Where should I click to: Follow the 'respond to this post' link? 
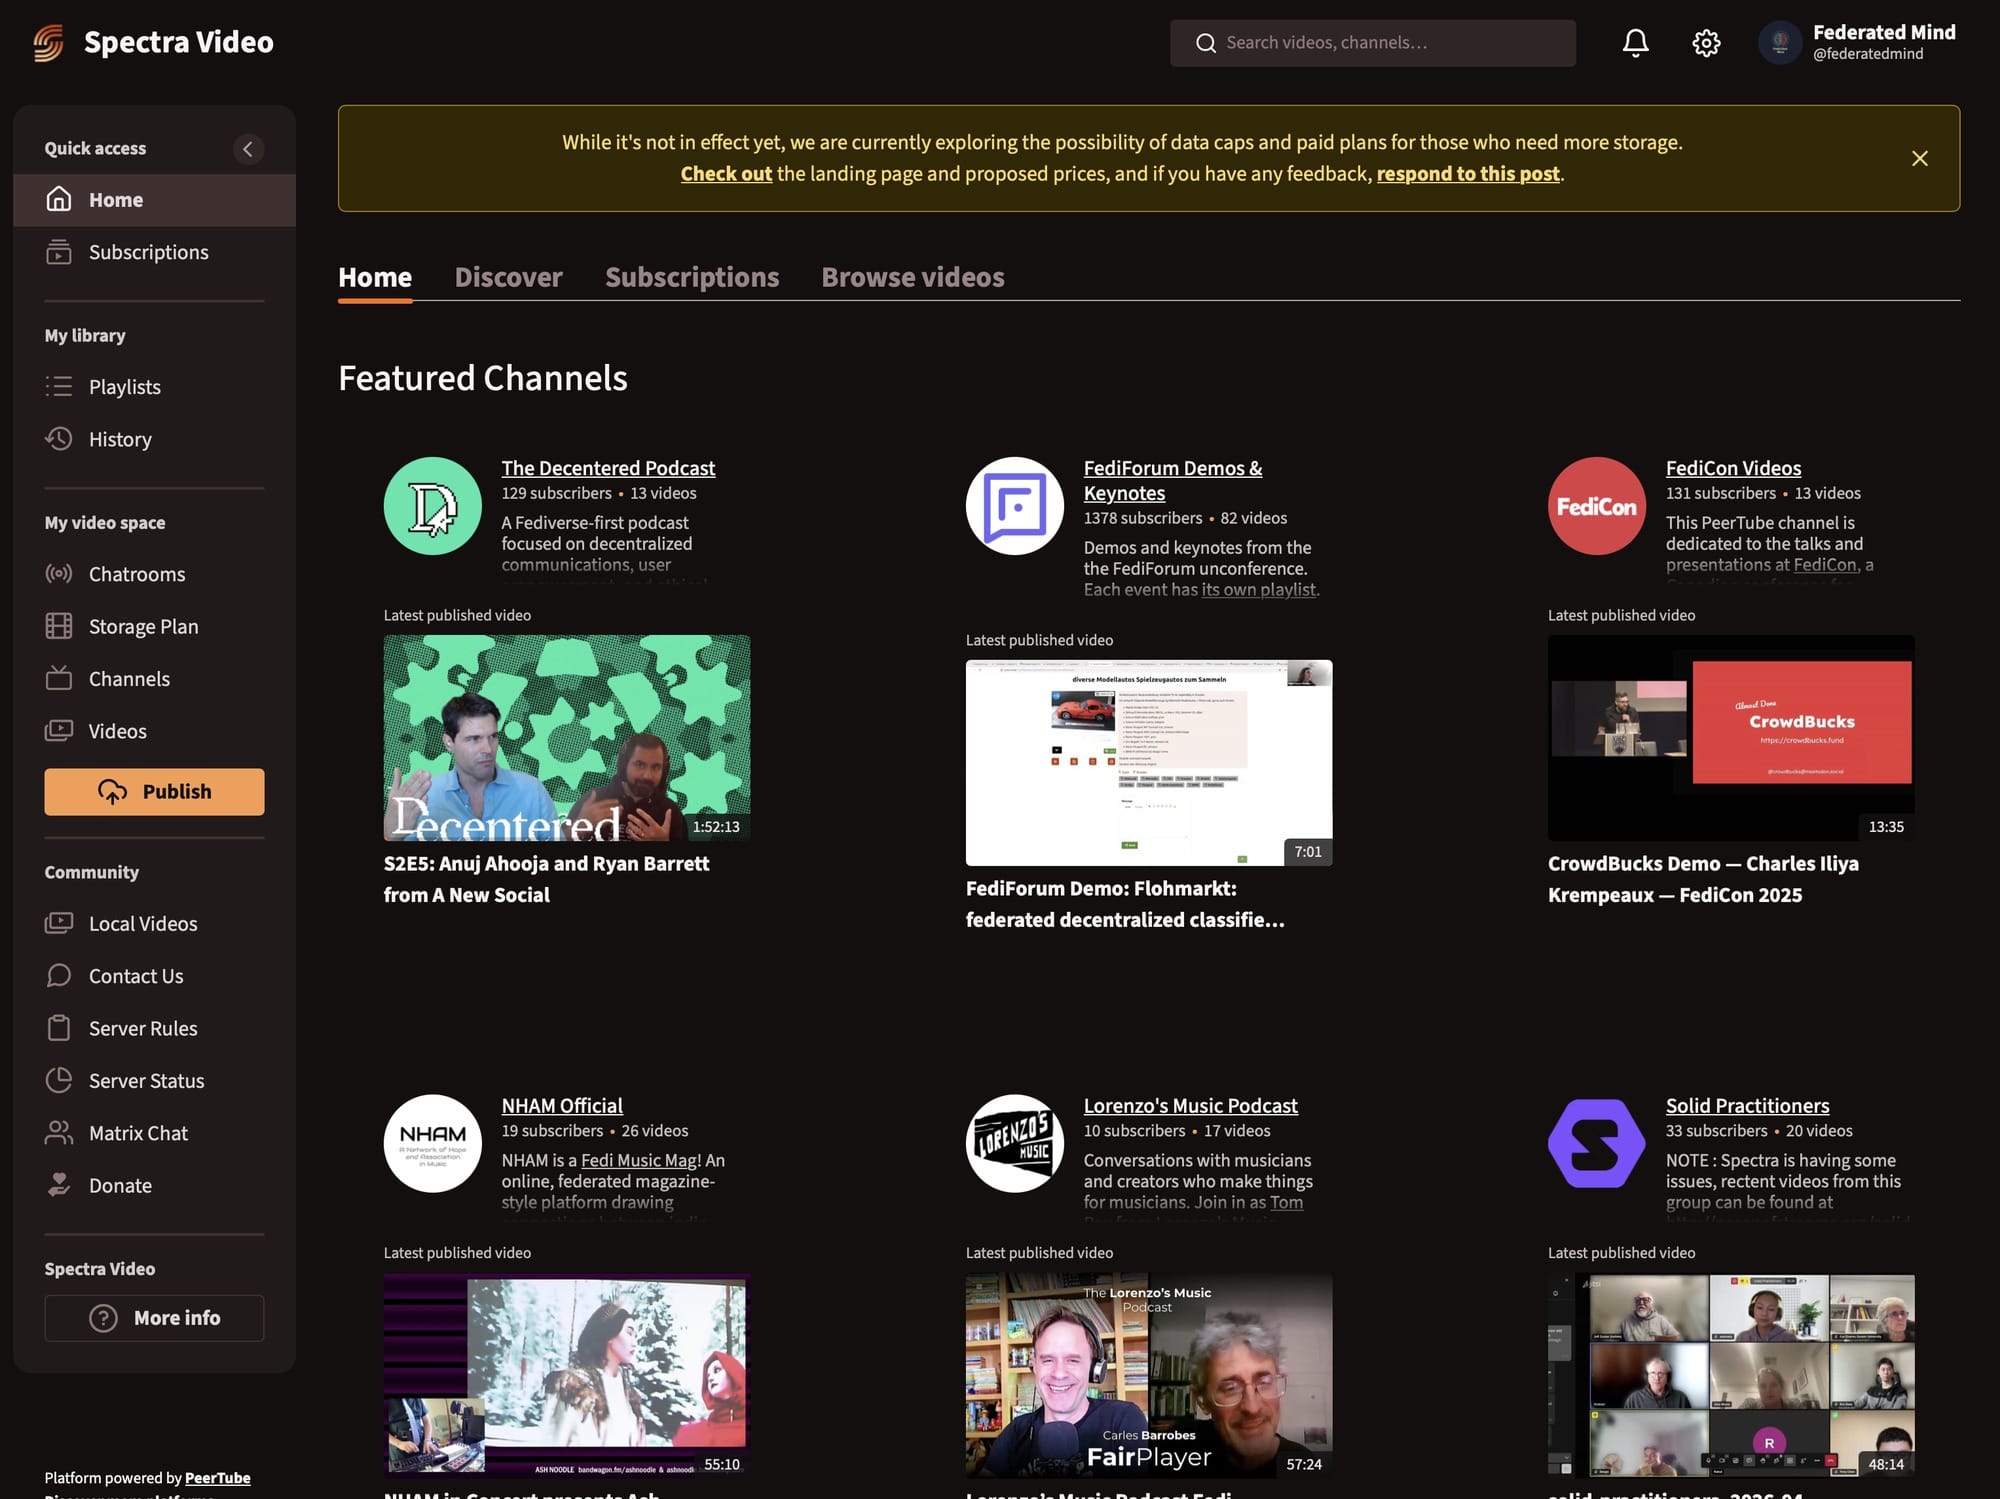[1468, 173]
